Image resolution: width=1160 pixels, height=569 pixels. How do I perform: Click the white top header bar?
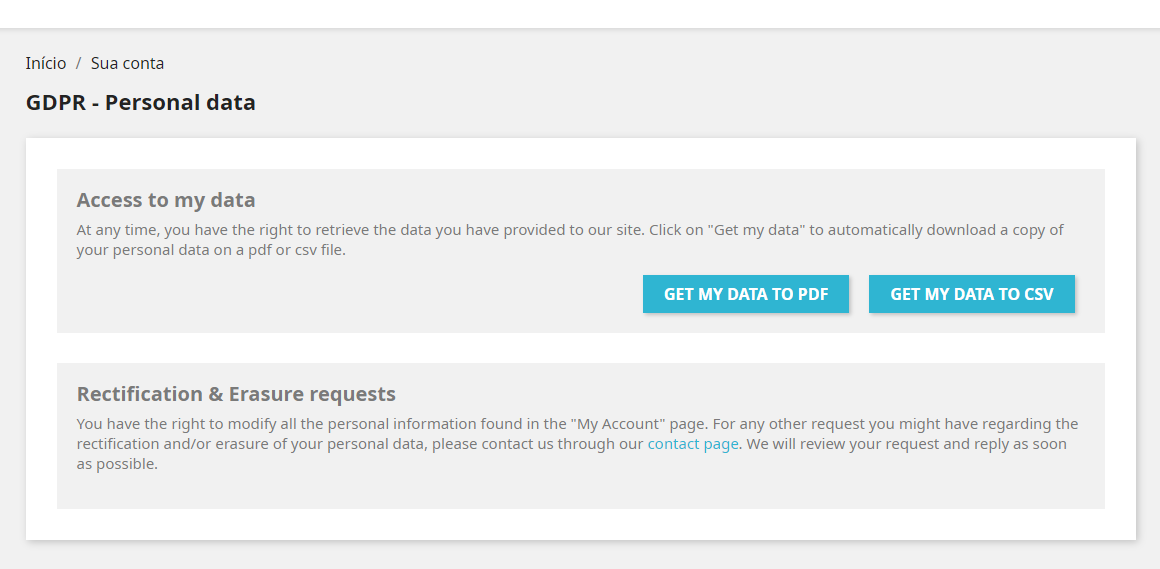(580, 13)
